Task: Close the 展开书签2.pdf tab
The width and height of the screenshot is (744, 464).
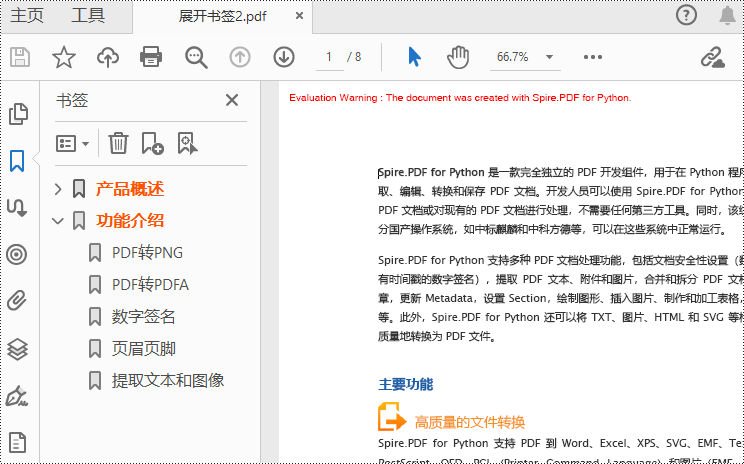Action: point(299,16)
